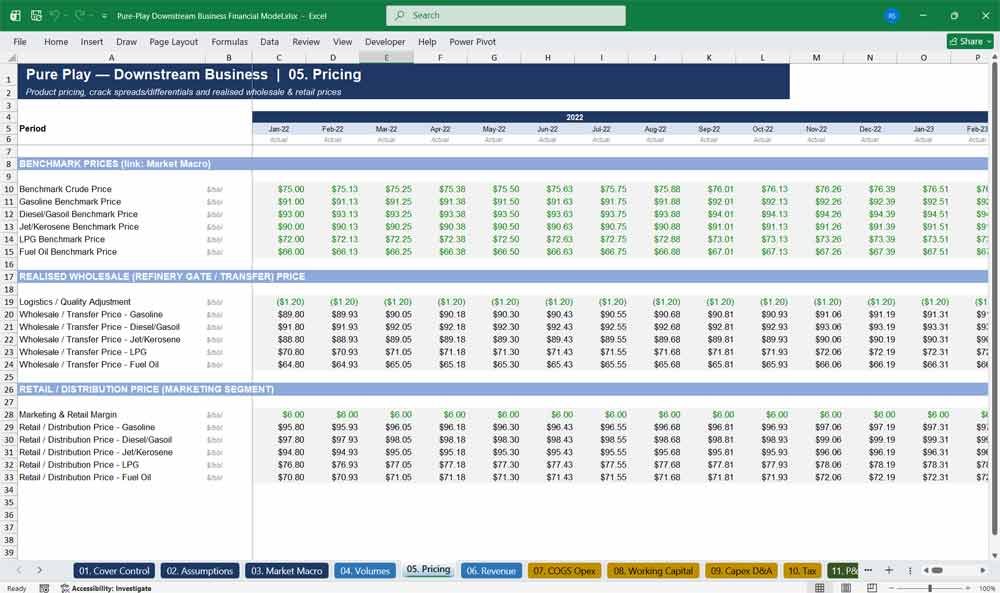Go to 03. Market Macro sheet

pyautogui.click(x=287, y=571)
